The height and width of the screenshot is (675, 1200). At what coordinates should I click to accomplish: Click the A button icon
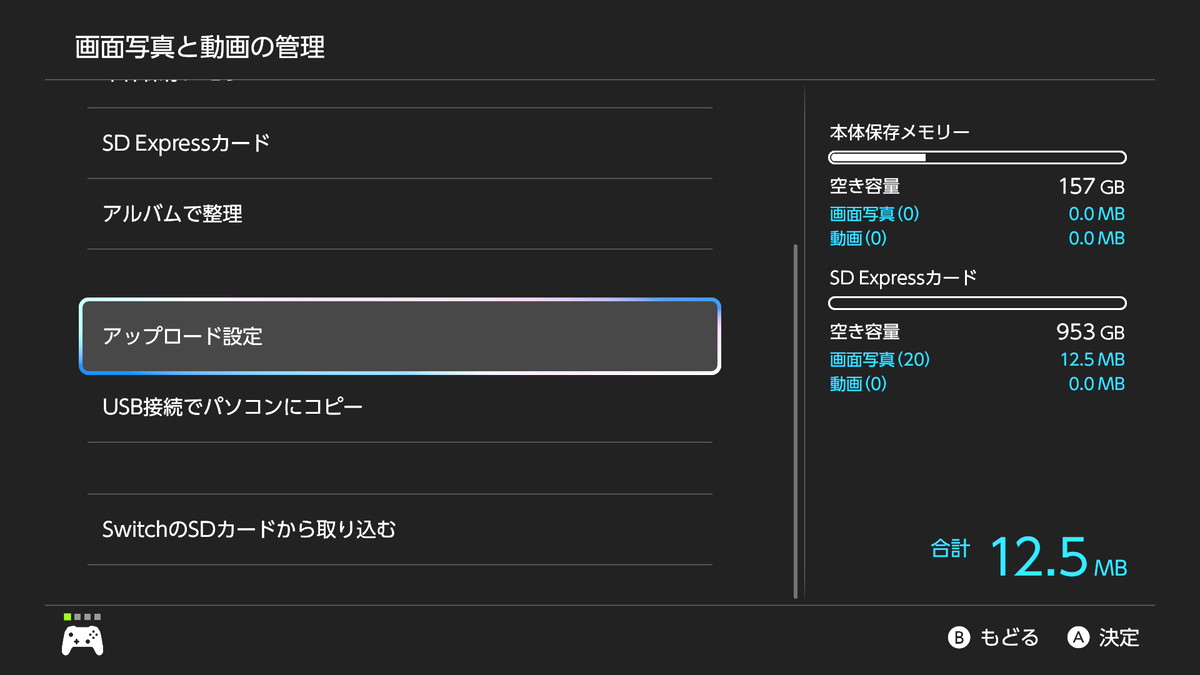tap(1078, 637)
